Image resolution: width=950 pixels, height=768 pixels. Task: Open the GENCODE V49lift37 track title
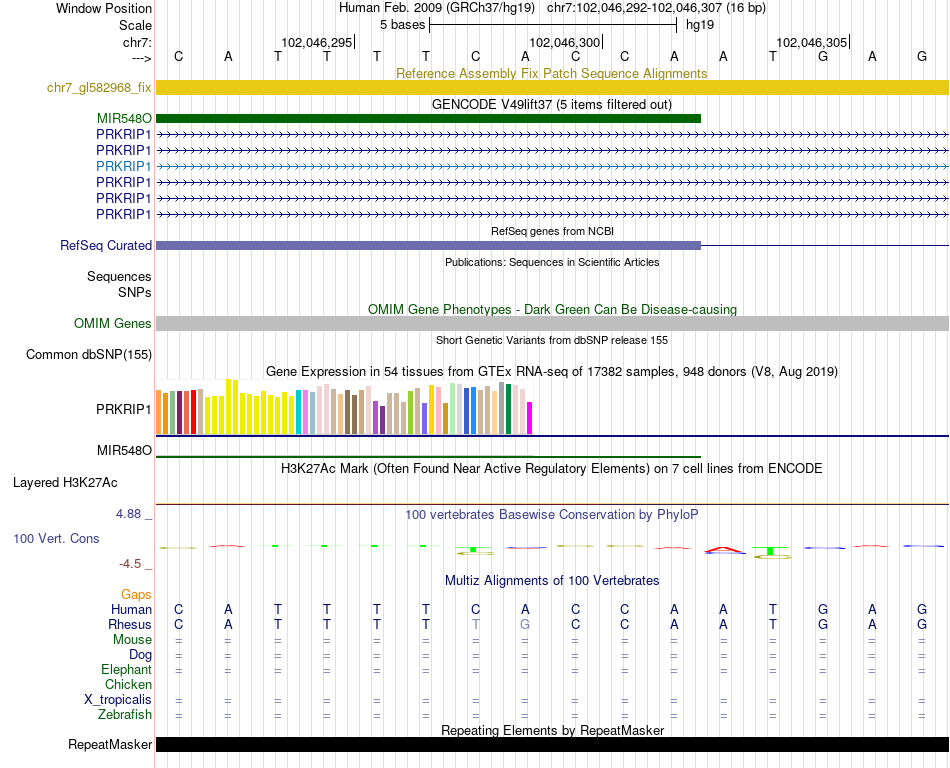[x=551, y=104]
